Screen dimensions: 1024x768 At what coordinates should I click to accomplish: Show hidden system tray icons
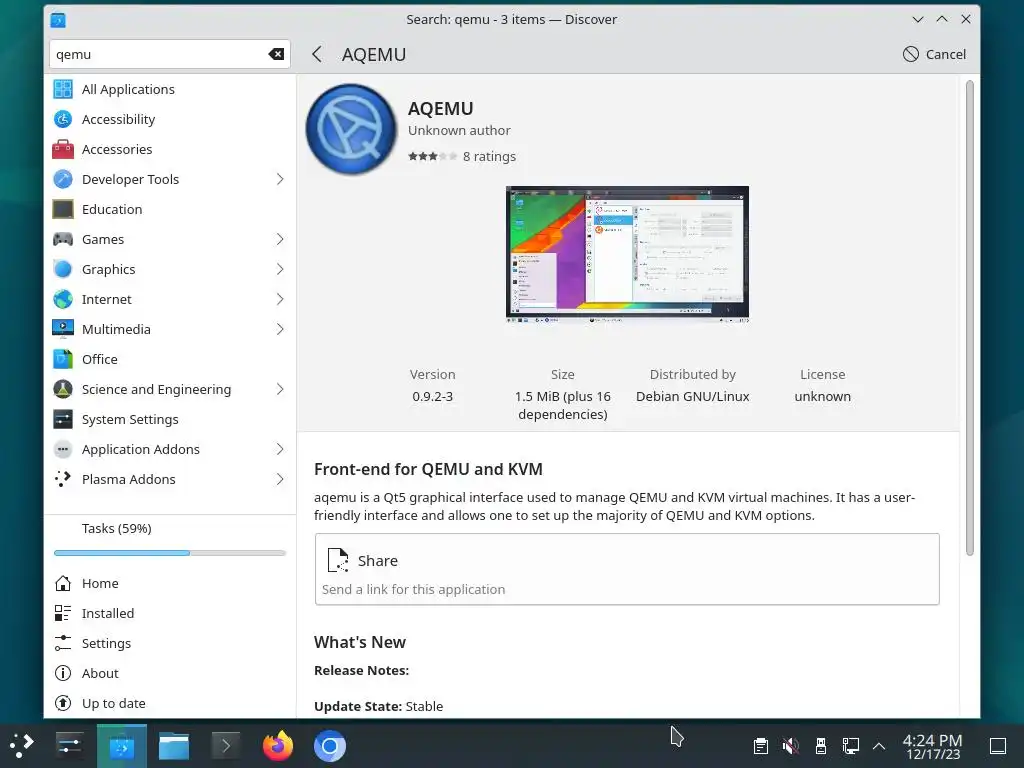tap(879, 746)
